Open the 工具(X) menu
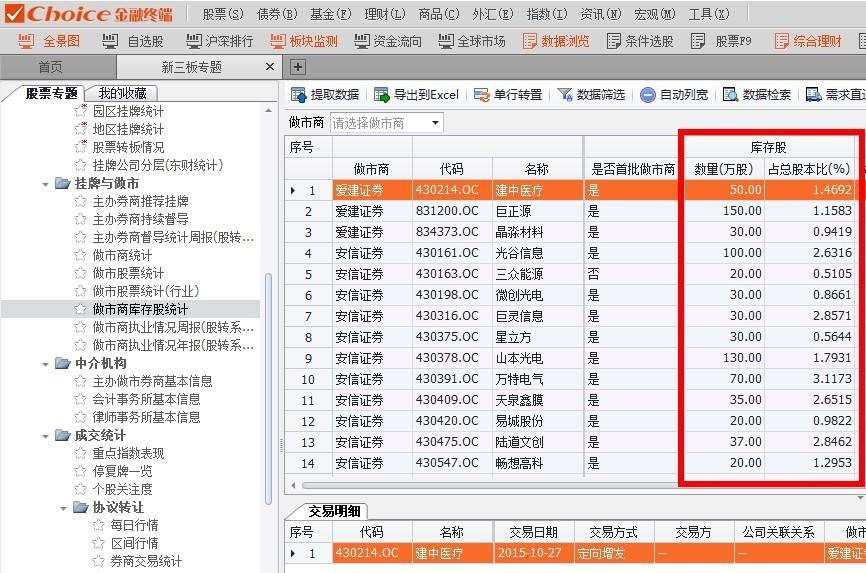The width and height of the screenshot is (866, 573). 709,14
